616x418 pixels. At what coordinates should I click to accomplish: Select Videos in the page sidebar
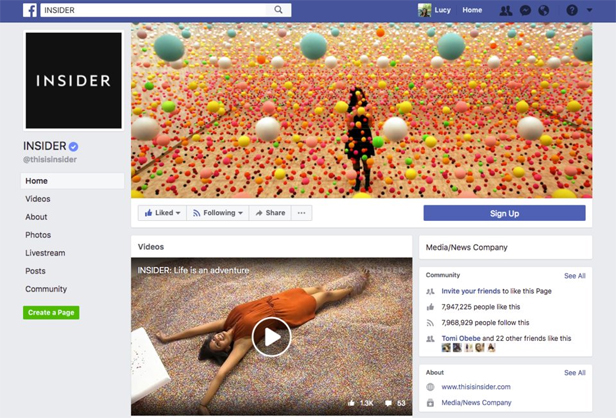click(x=38, y=199)
